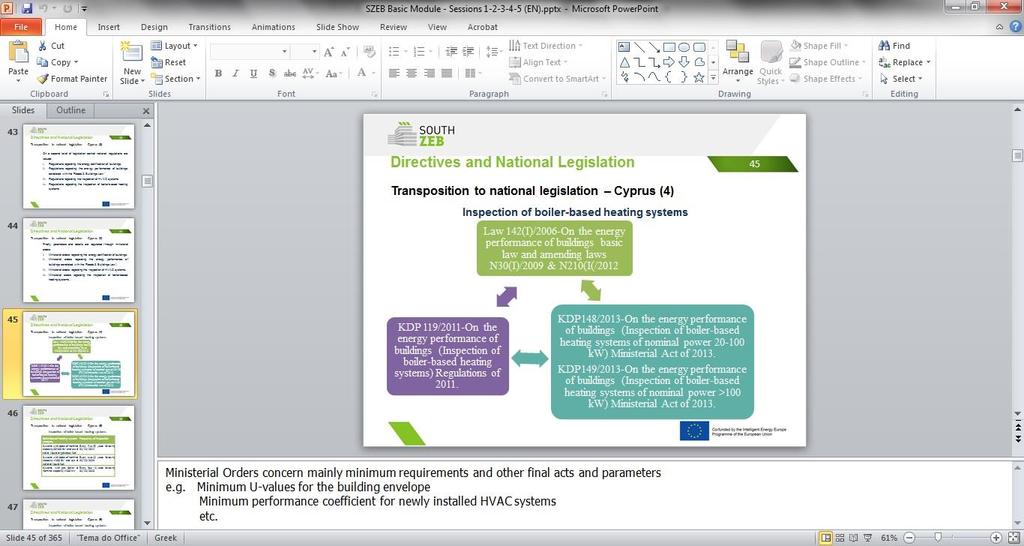The height and width of the screenshot is (546, 1024).
Task: Align text right
Action: [x=429, y=73]
